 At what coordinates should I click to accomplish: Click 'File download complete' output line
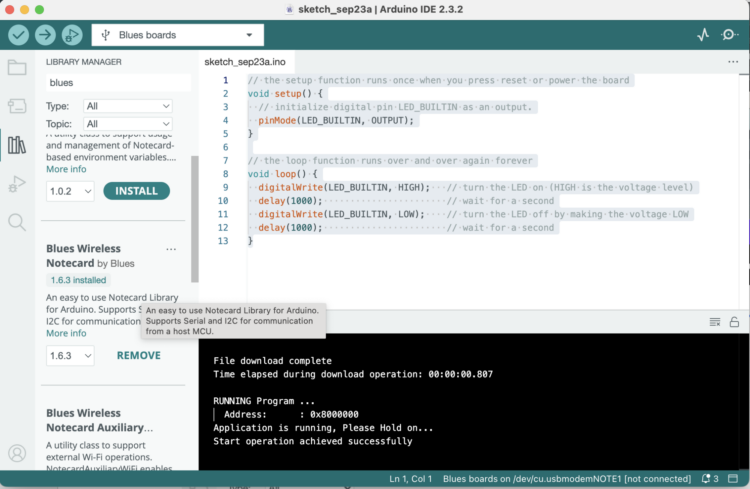pos(272,361)
